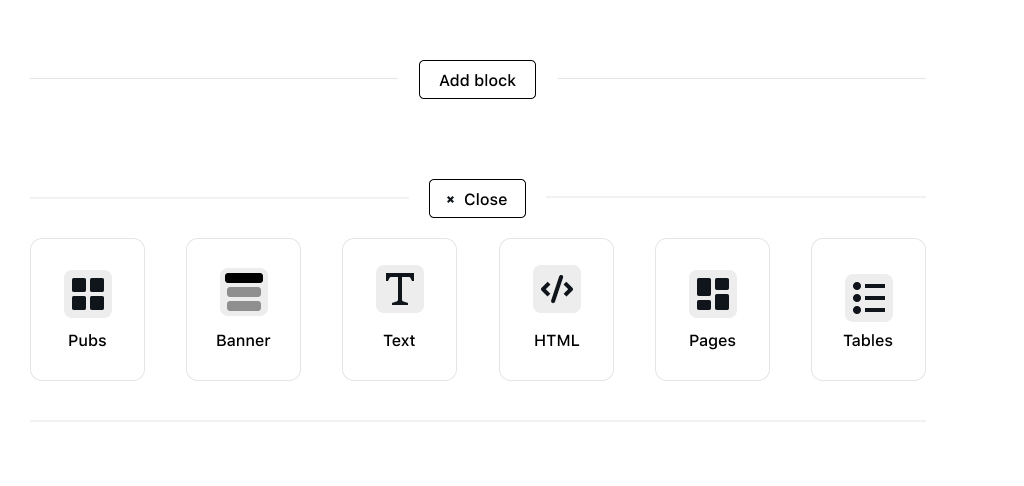
Task: Click the small x icon beside Close
Action: [451, 199]
